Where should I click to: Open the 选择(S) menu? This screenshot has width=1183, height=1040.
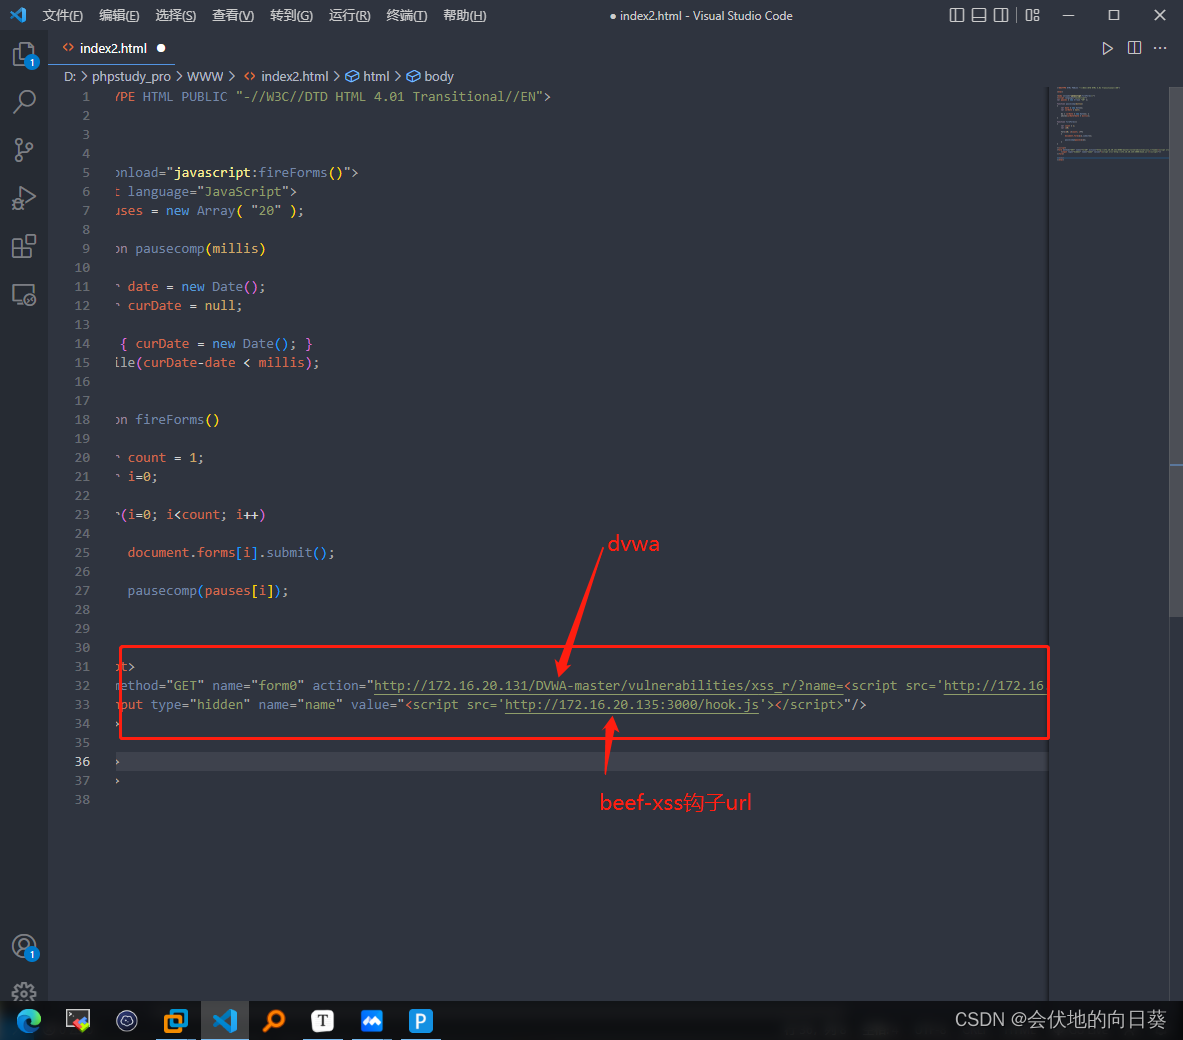click(176, 15)
